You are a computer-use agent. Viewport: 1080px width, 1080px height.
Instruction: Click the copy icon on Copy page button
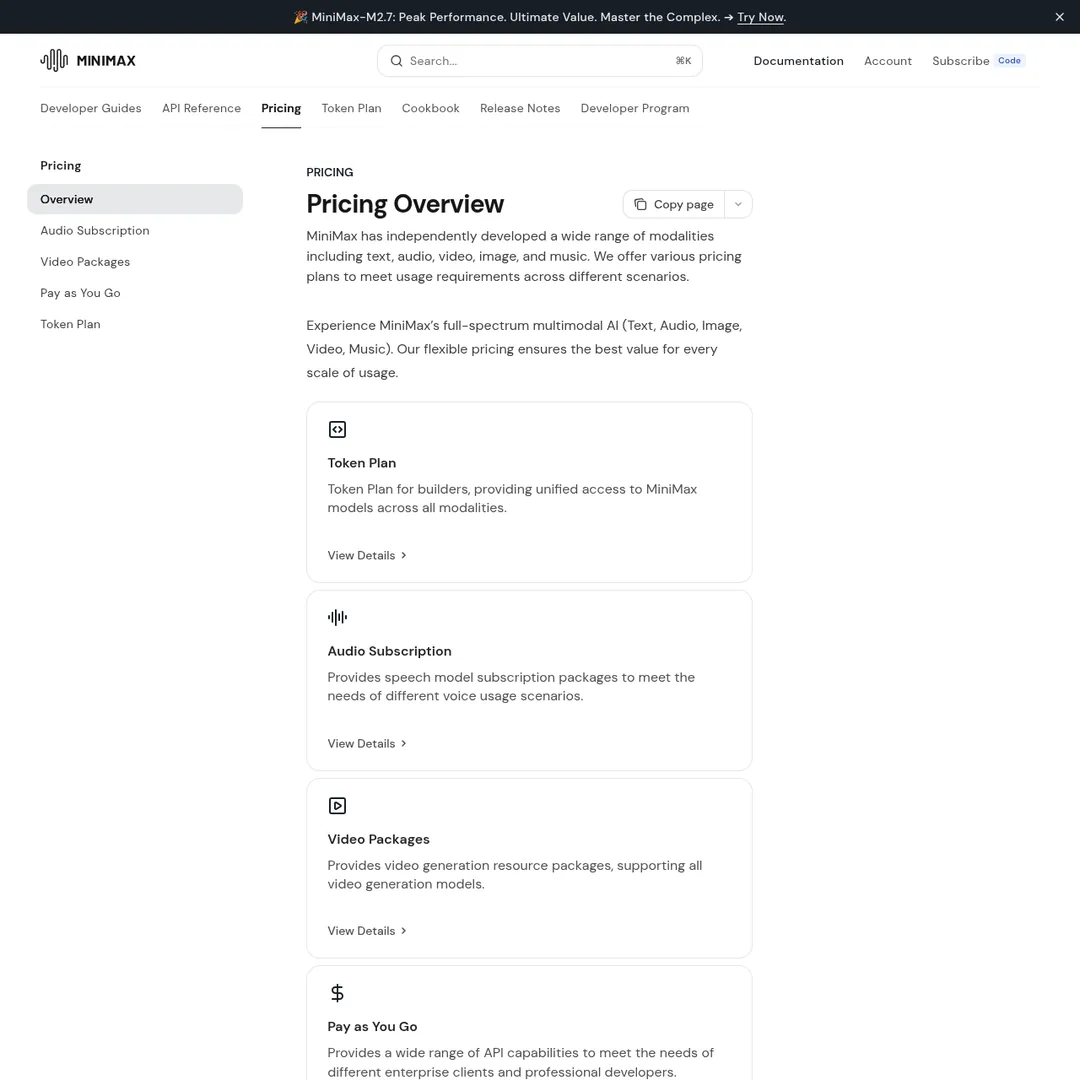tap(641, 204)
